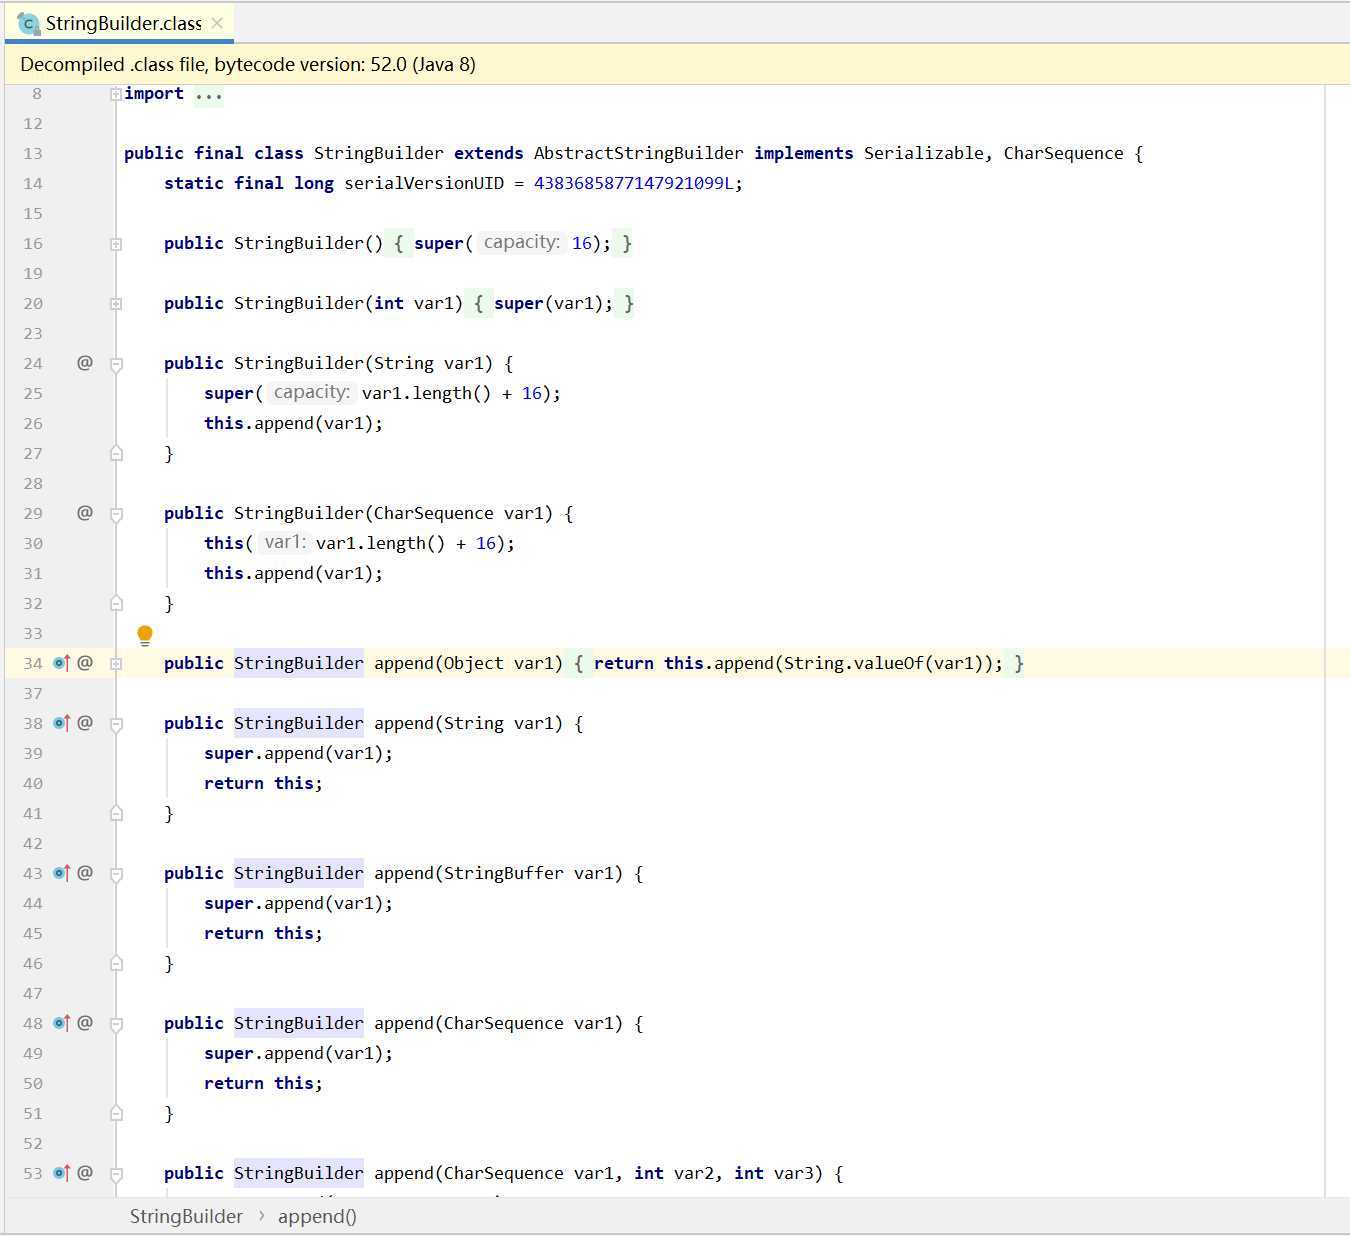Screen dimensions: 1350x1236
Task: Click the @ annotation gutter icon on line 29
Action: click(85, 513)
